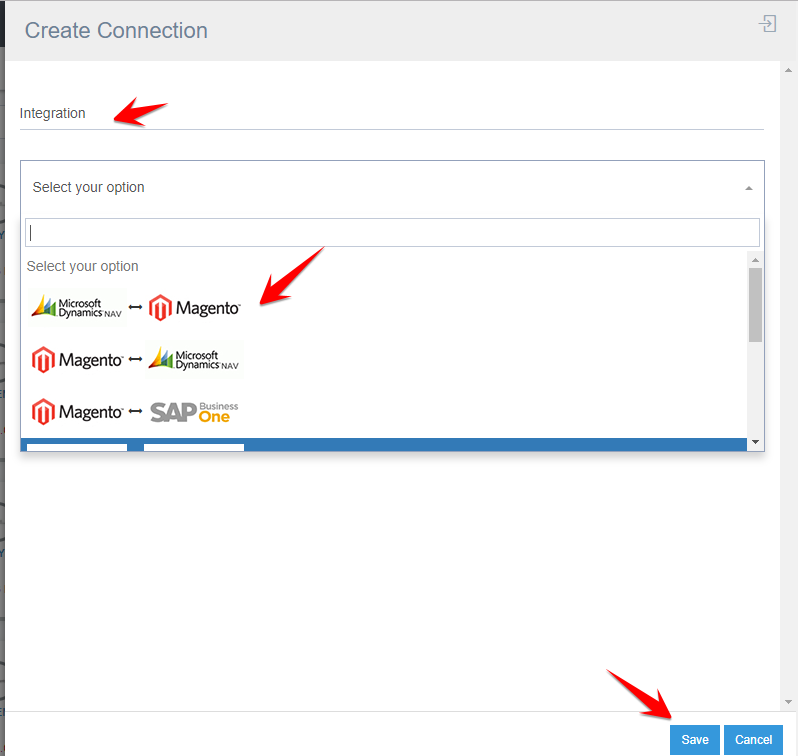Click the option list scrollbar thumb

coord(755,305)
